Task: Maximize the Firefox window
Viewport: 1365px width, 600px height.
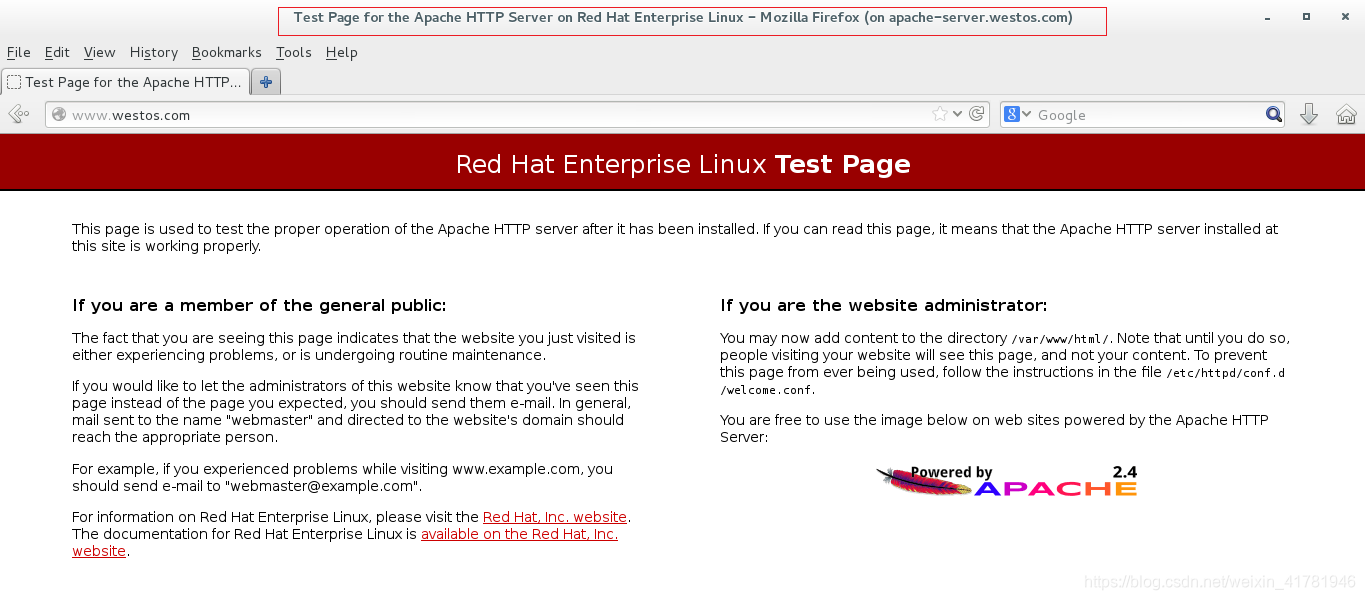Action: point(1306,17)
